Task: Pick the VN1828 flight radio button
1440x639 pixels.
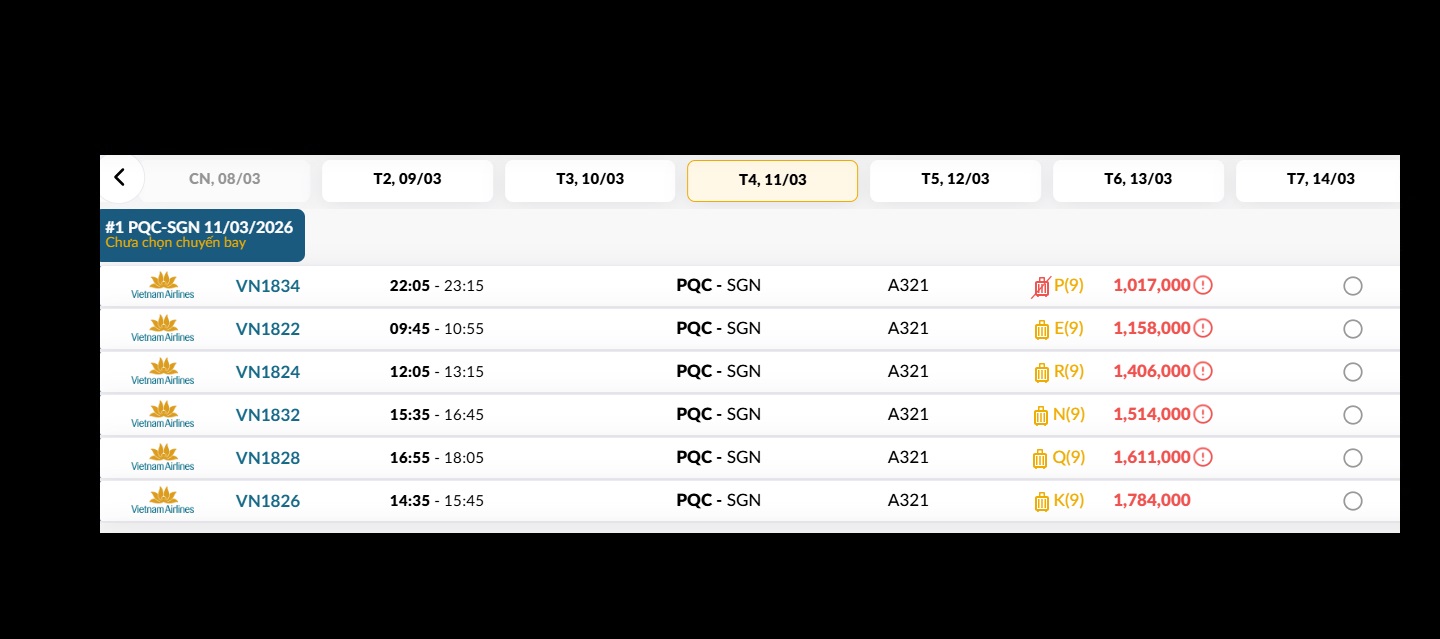Action: click(1353, 458)
